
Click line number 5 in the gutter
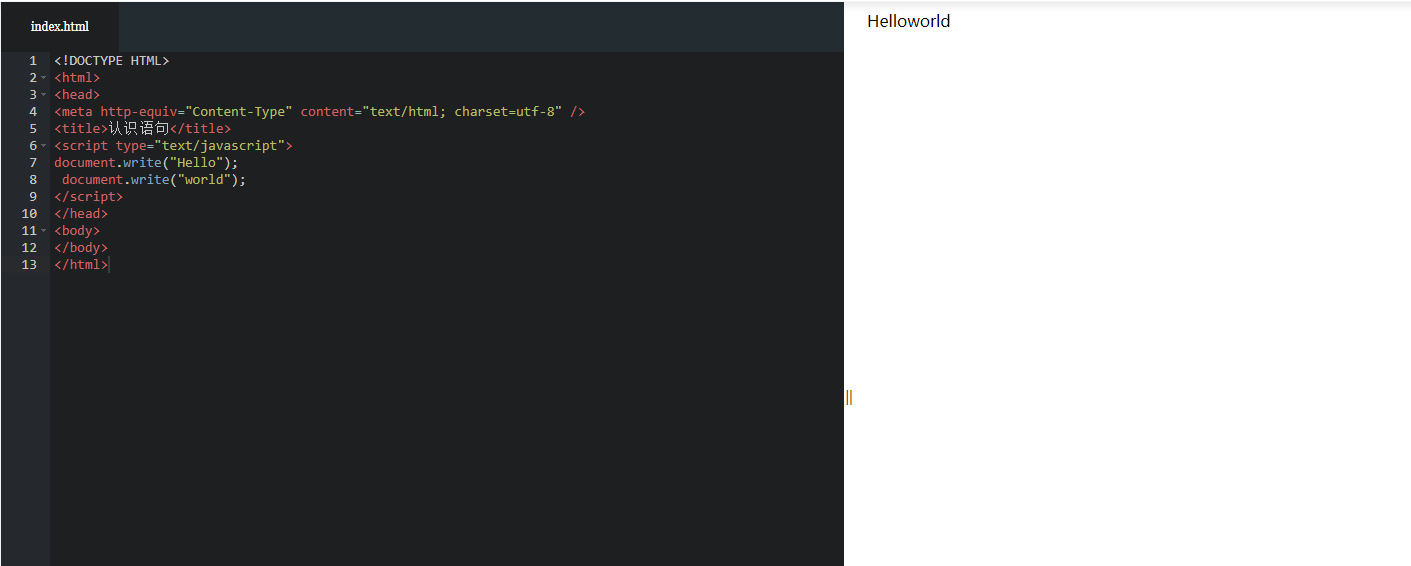32,129
